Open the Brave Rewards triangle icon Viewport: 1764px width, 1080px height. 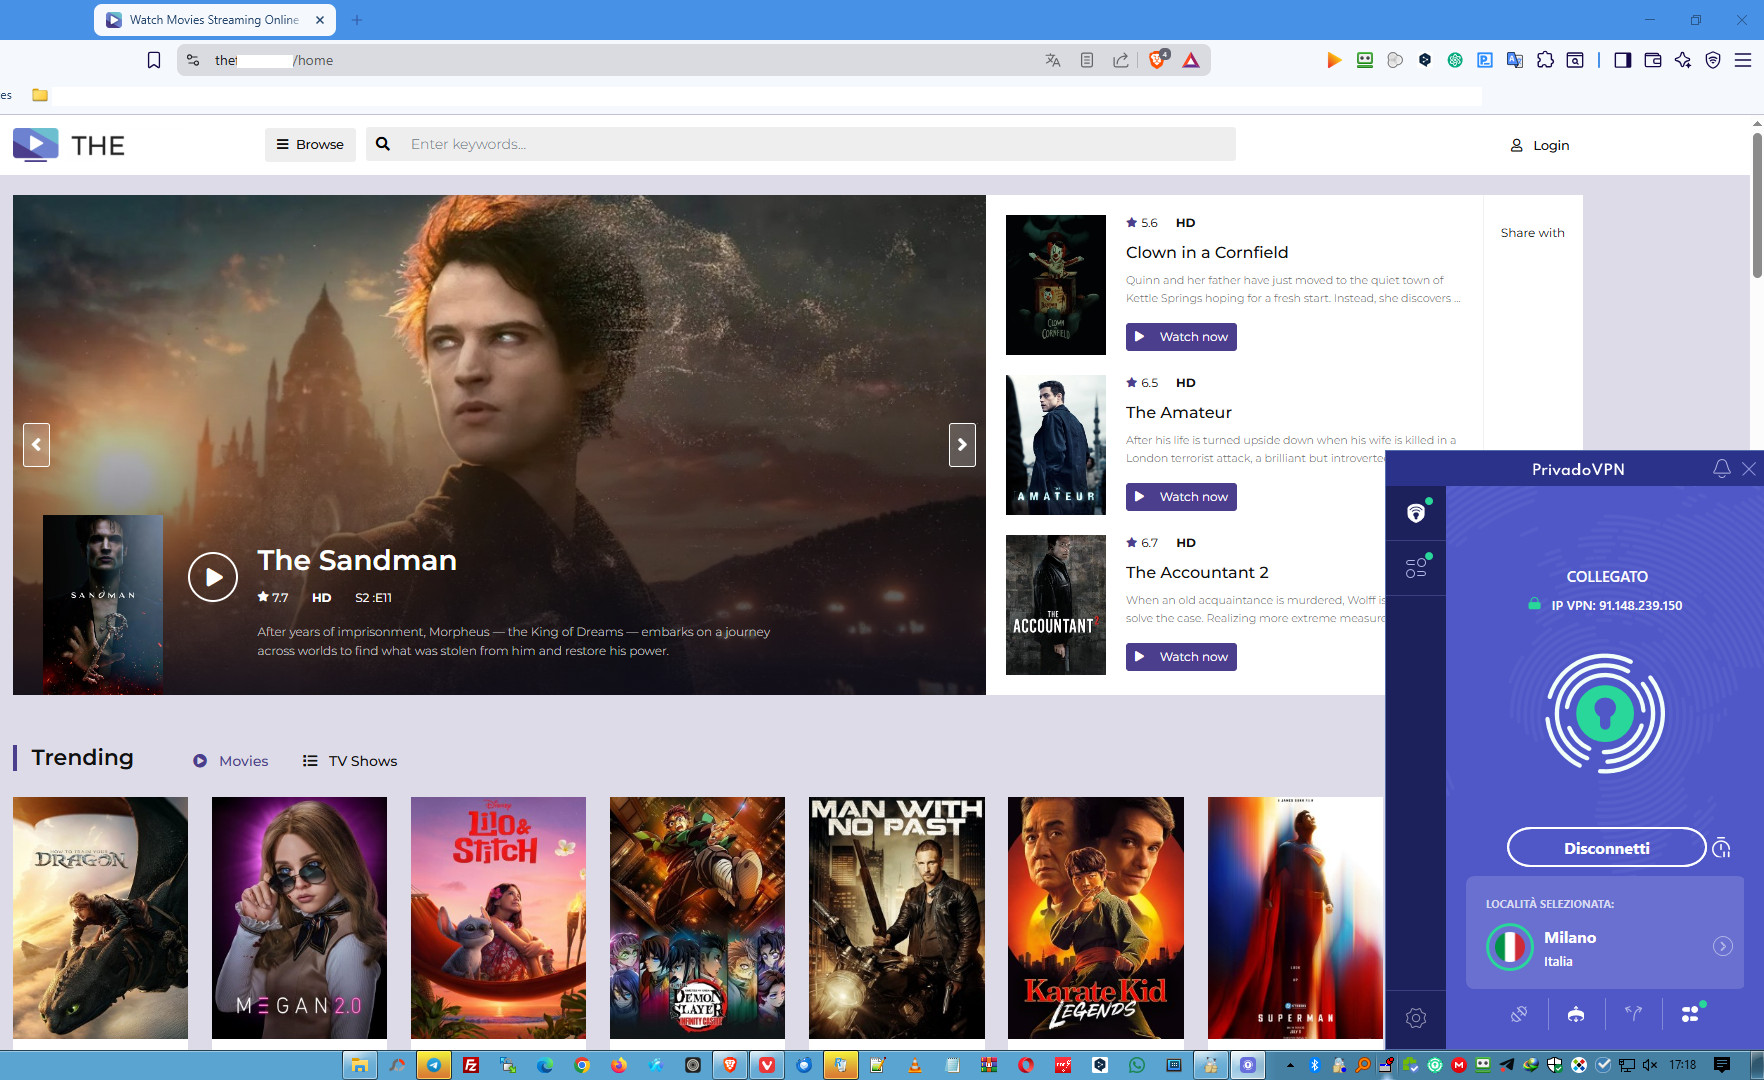[x=1191, y=60]
